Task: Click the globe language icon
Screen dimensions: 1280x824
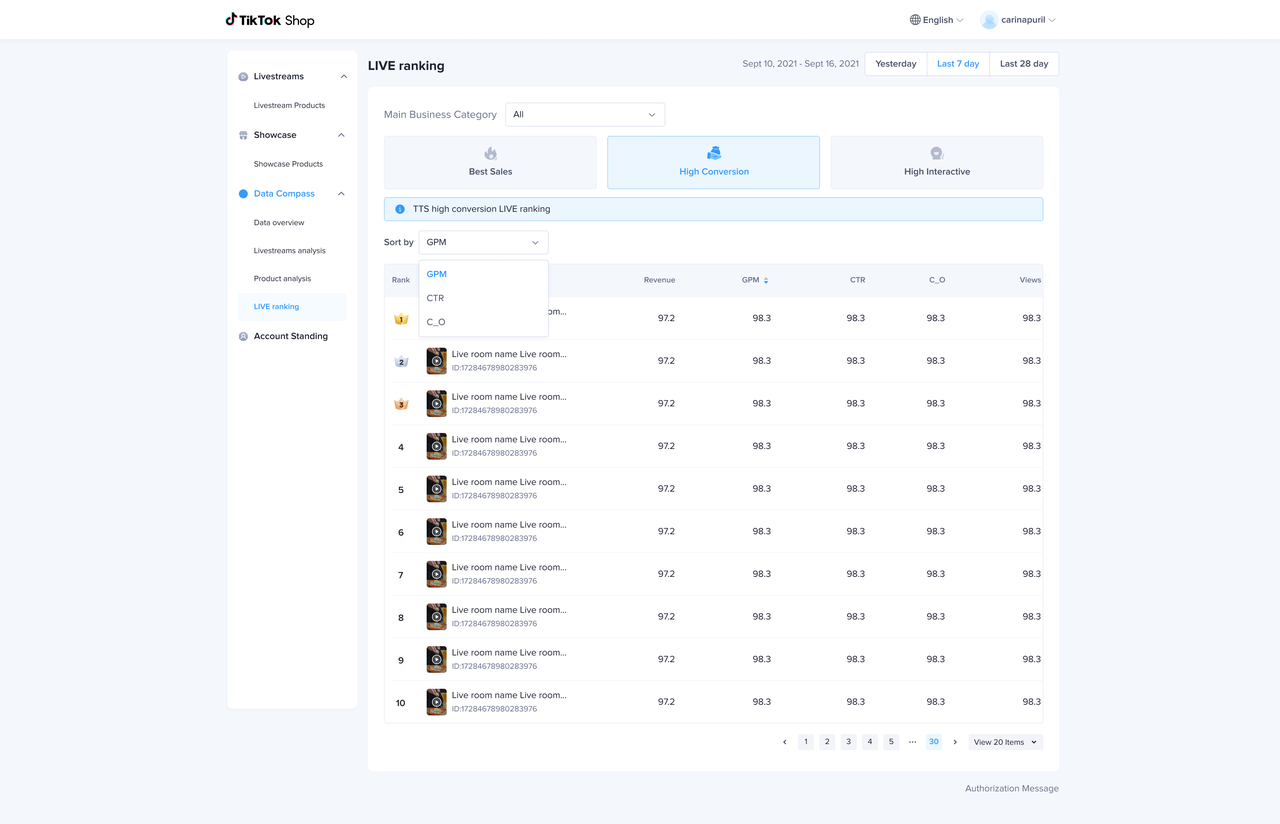Action: pyautogui.click(x=915, y=20)
